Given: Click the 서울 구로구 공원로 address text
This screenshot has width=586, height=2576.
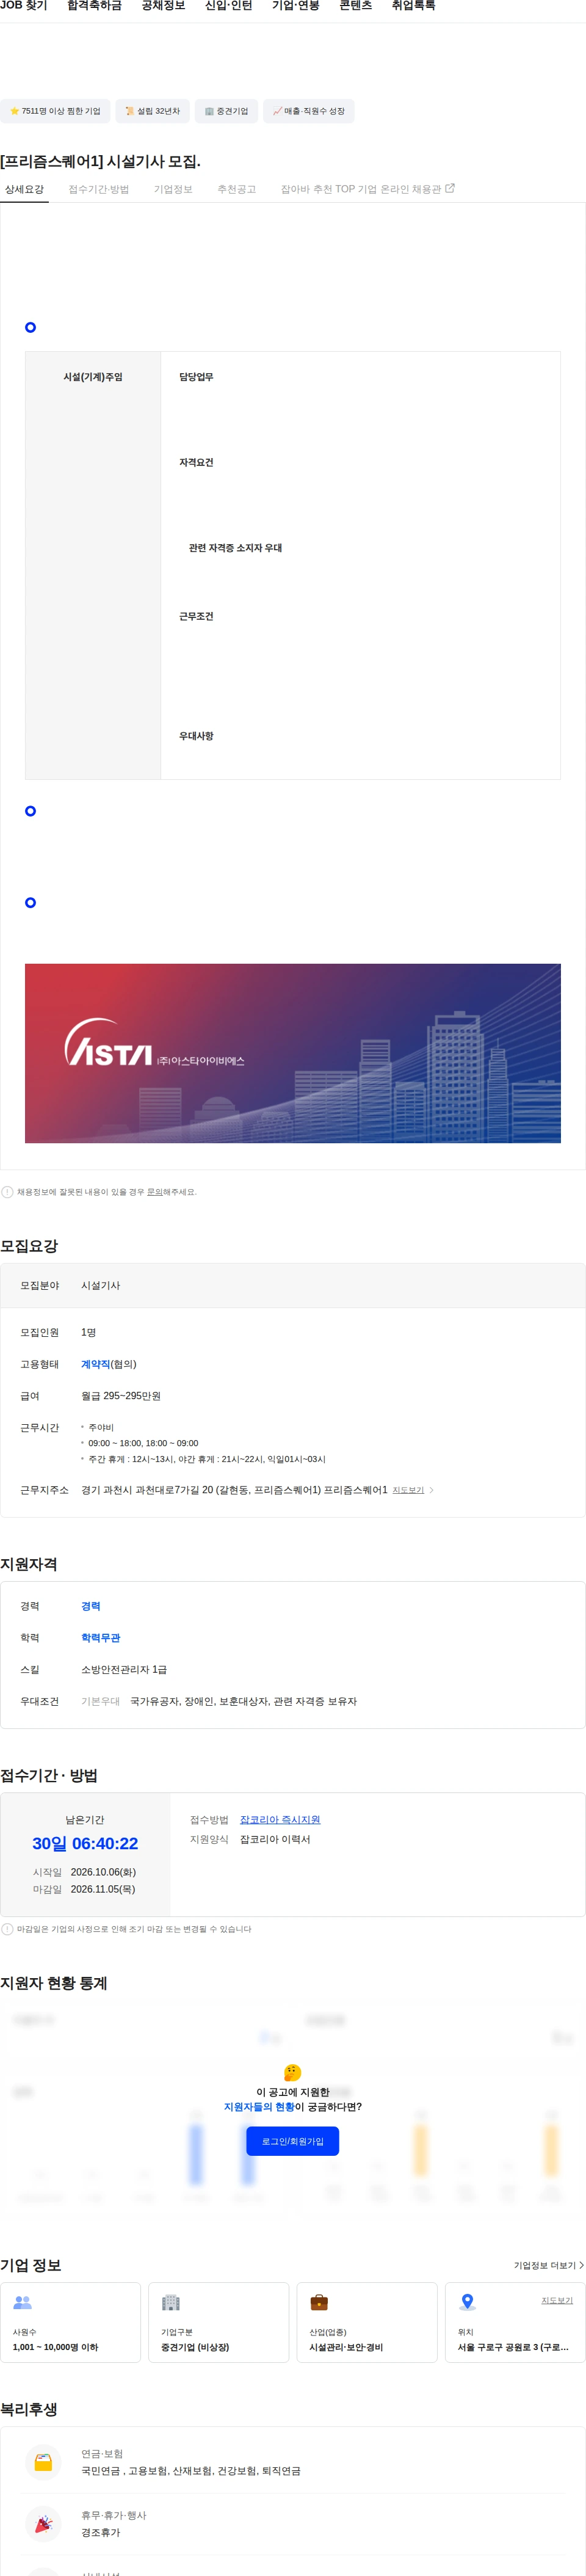Looking at the screenshot, I should tap(513, 2347).
